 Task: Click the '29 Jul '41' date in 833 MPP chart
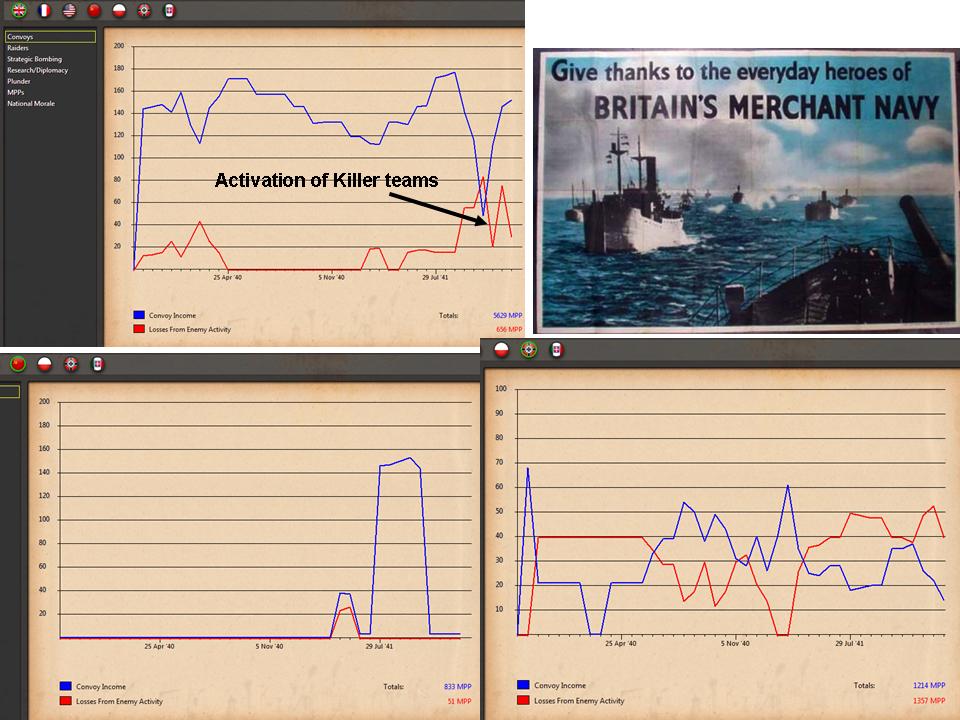pyautogui.click(x=379, y=646)
